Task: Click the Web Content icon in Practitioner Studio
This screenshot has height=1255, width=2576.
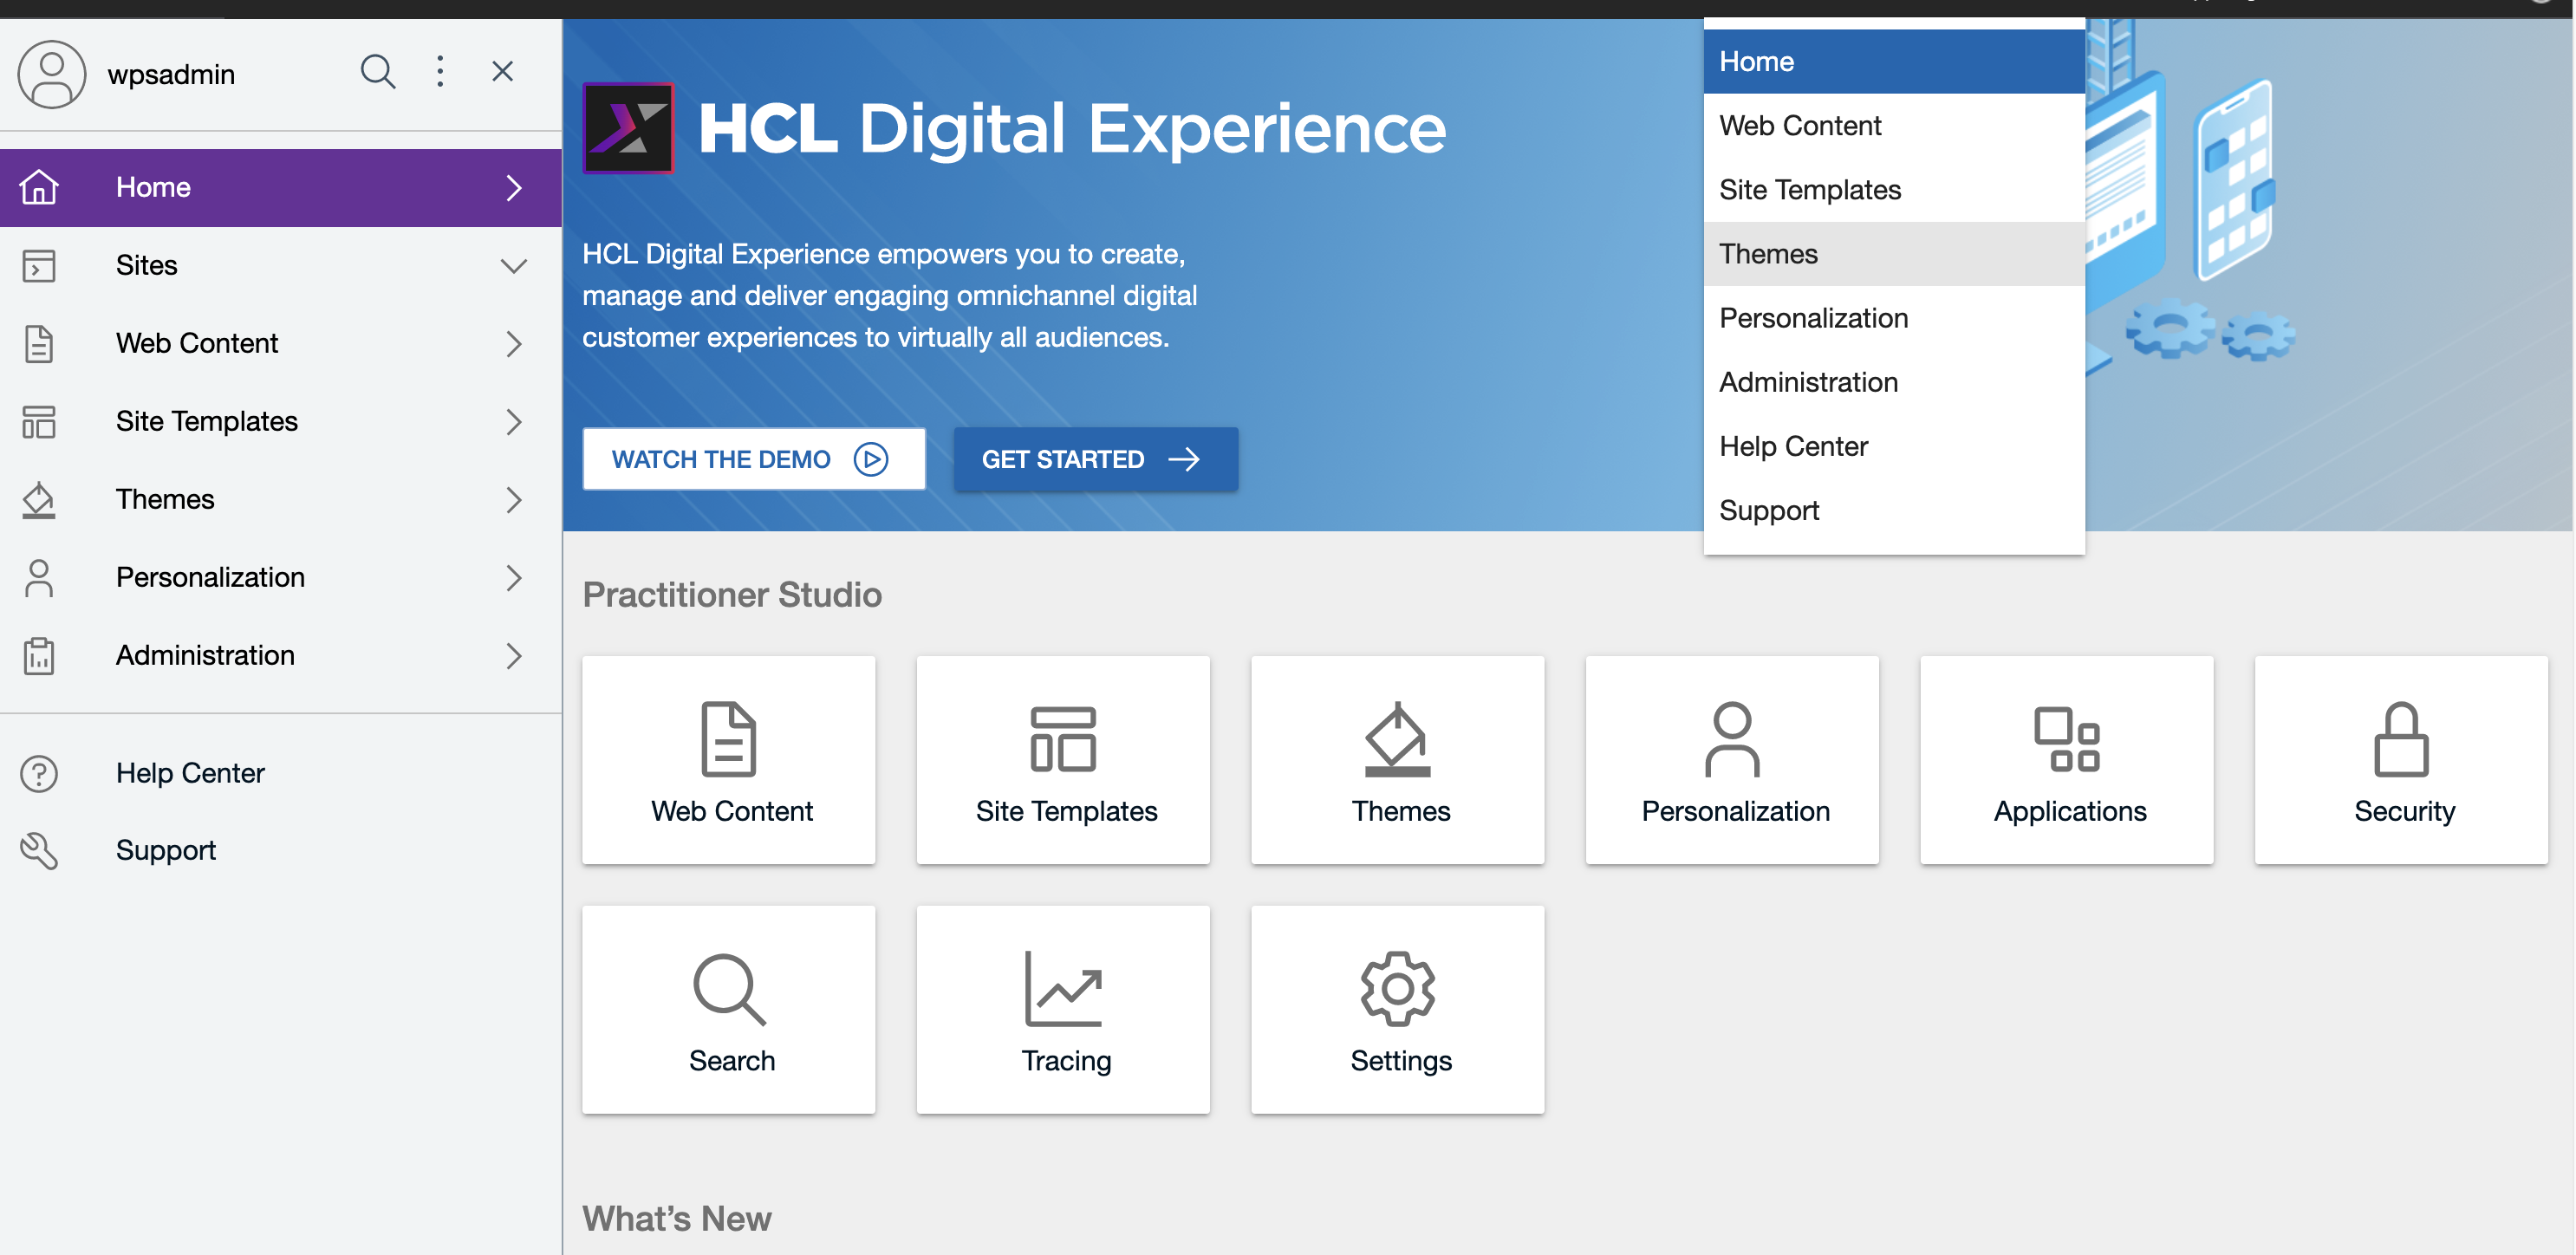Action: [x=731, y=759]
